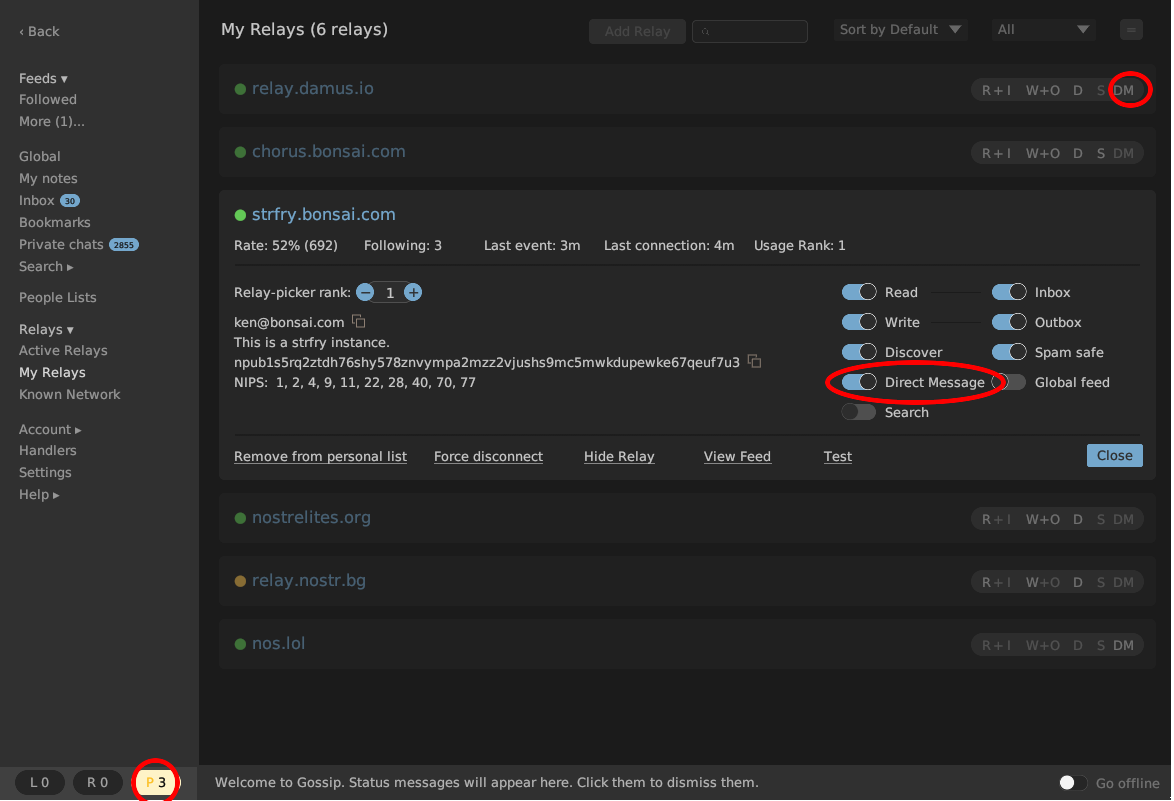Open the P 3 pending indicator
The image size is (1174, 801).
156,782
